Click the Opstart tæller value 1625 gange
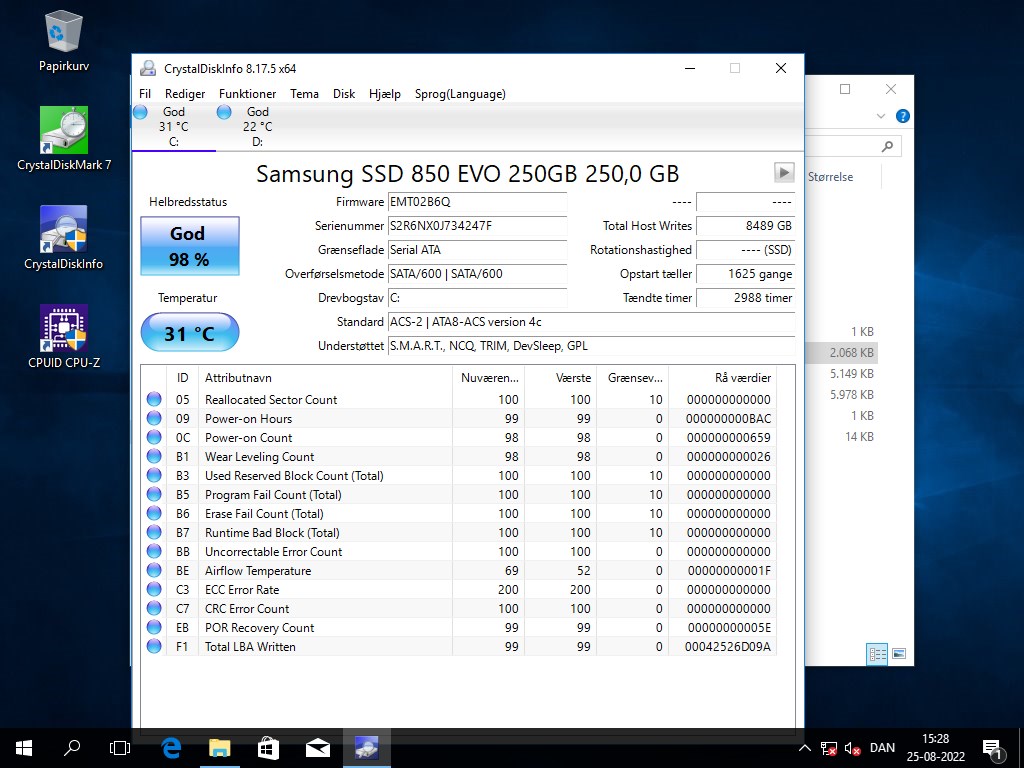Image resolution: width=1024 pixels, height=768 pixels. pyautogui.click(x=745, y=274)
